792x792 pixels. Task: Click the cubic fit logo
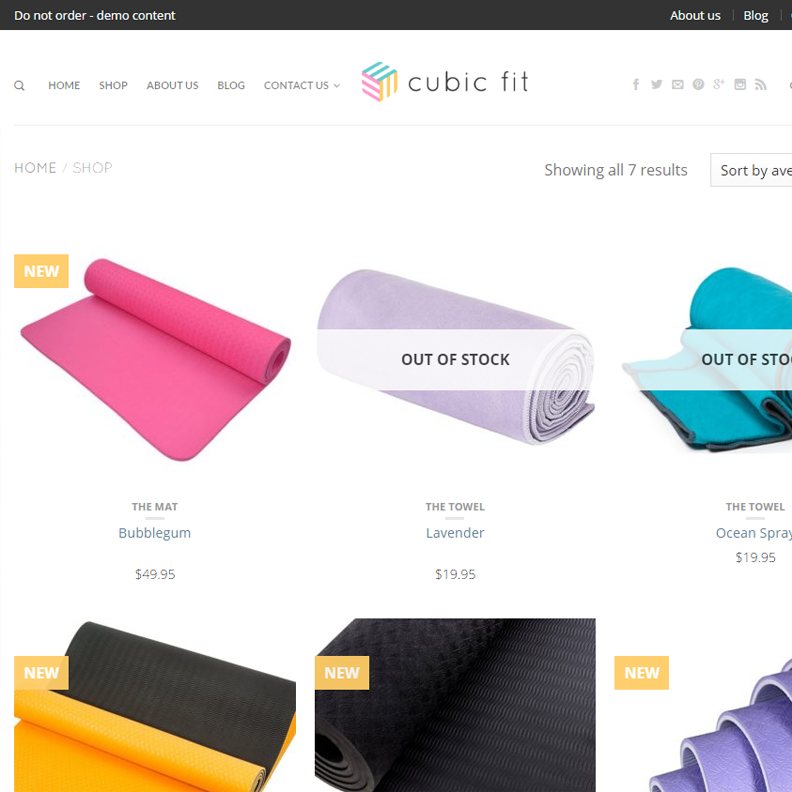pos(445,82)
